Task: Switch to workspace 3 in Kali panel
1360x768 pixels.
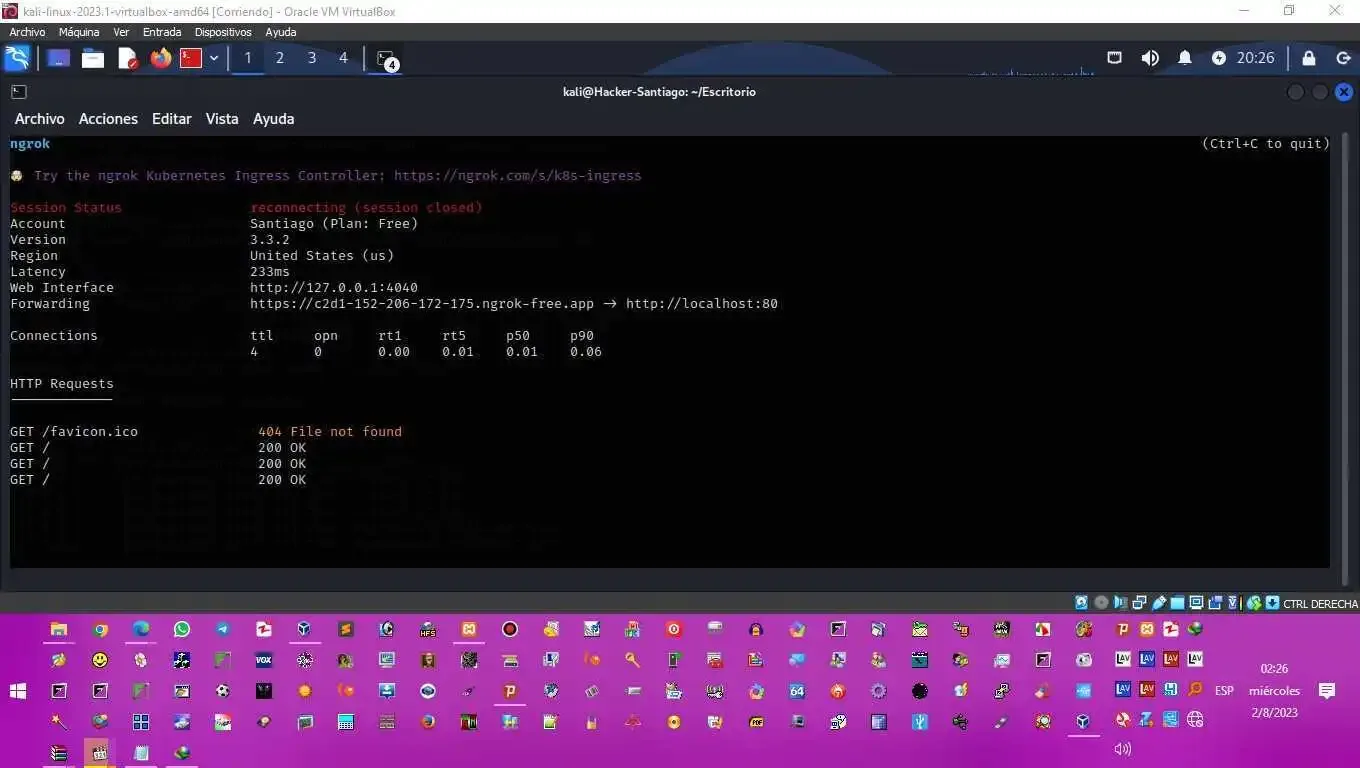Action: [x=312, y=58]
